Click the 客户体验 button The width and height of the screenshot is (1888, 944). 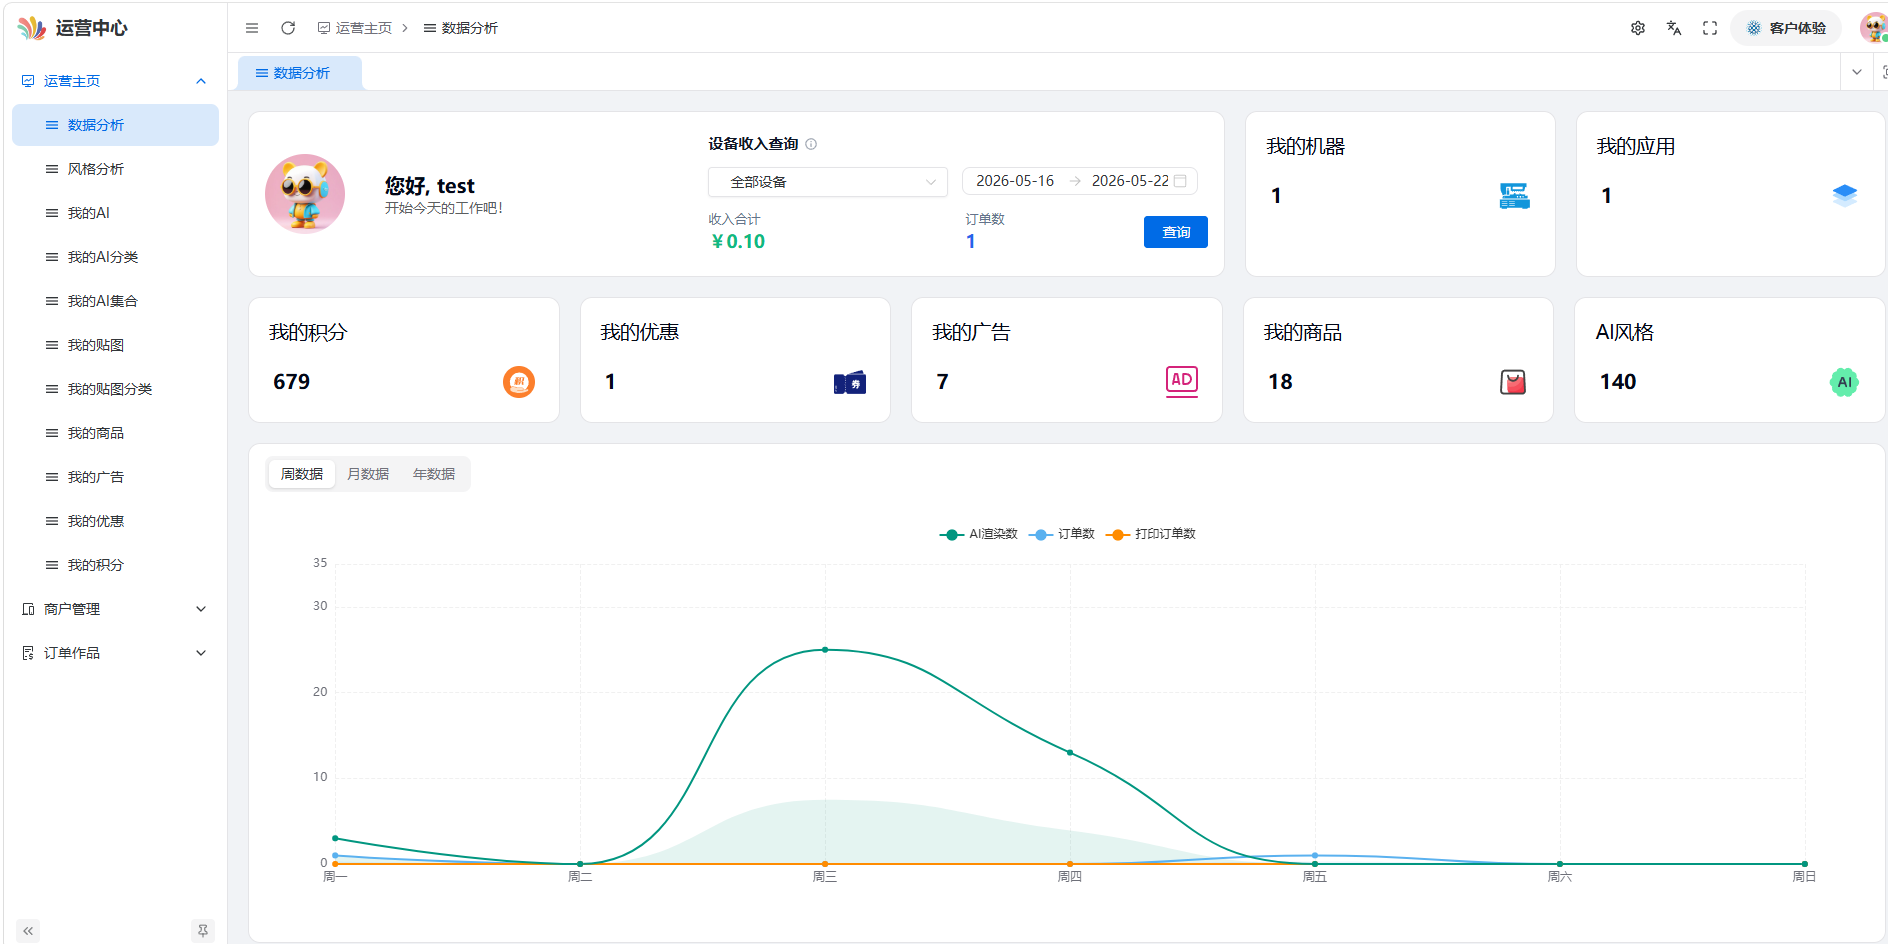(x=1786, y=28)
